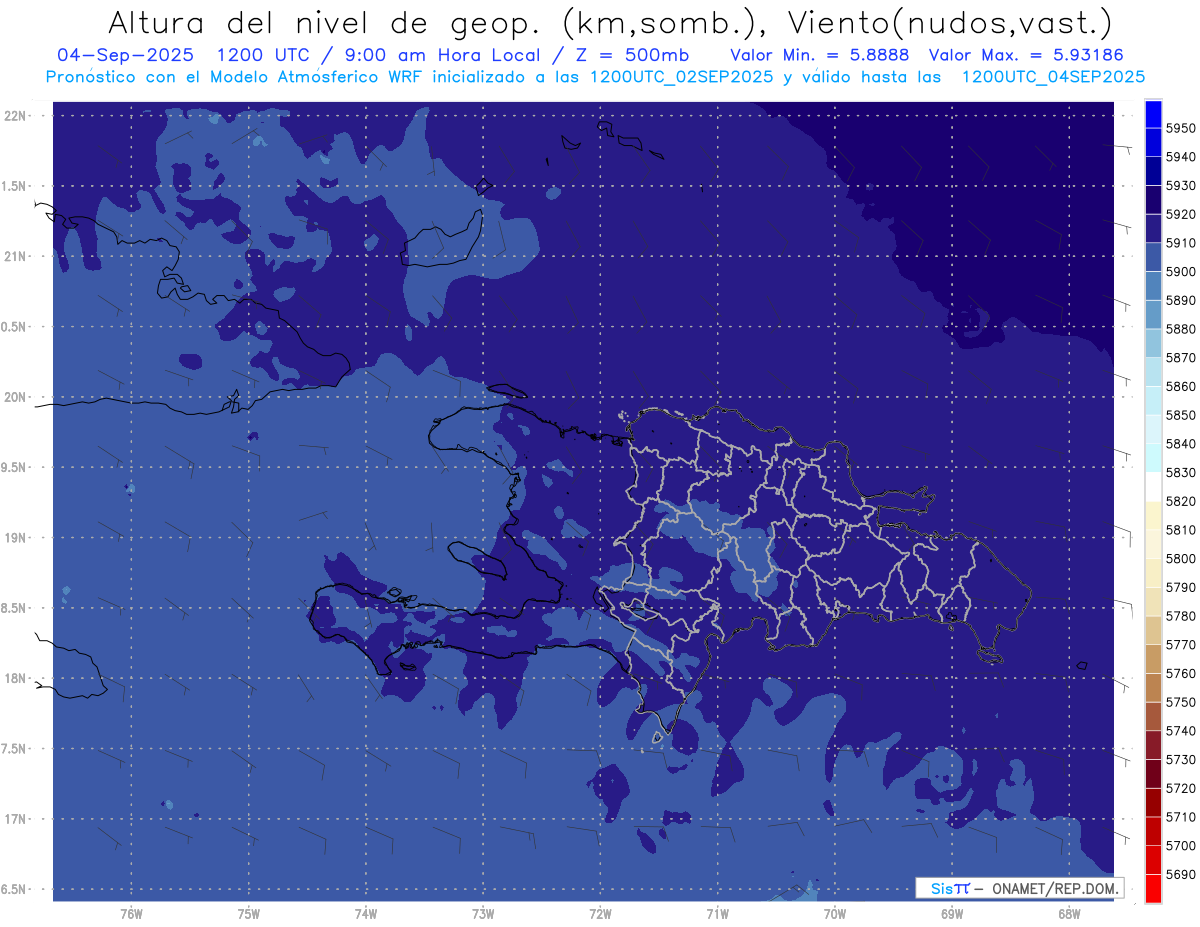Click the 76W longitude axis label
This screenshot has height=927, width=1200.
click(131, 914)
